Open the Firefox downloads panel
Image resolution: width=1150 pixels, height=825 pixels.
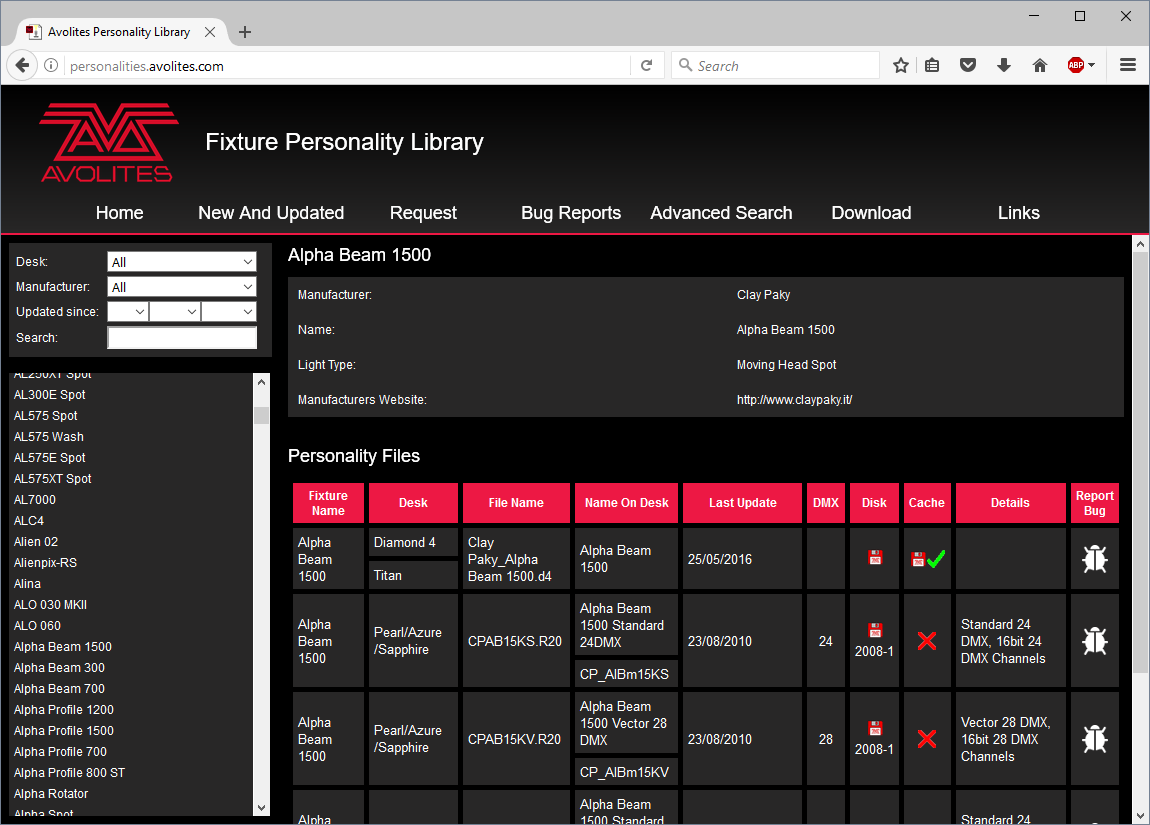tap(1003, 64)
